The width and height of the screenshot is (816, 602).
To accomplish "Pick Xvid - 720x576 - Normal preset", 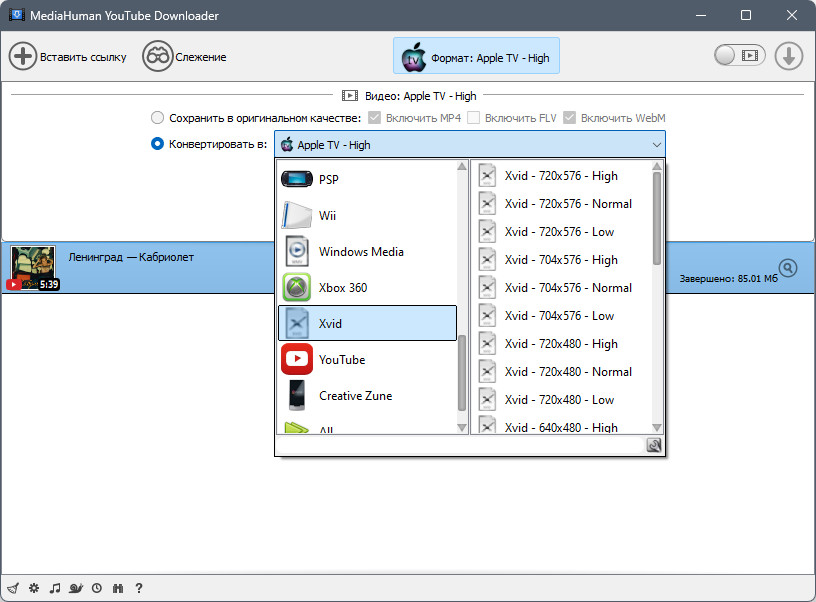I will pyautogui.click(x=562, y=204).
